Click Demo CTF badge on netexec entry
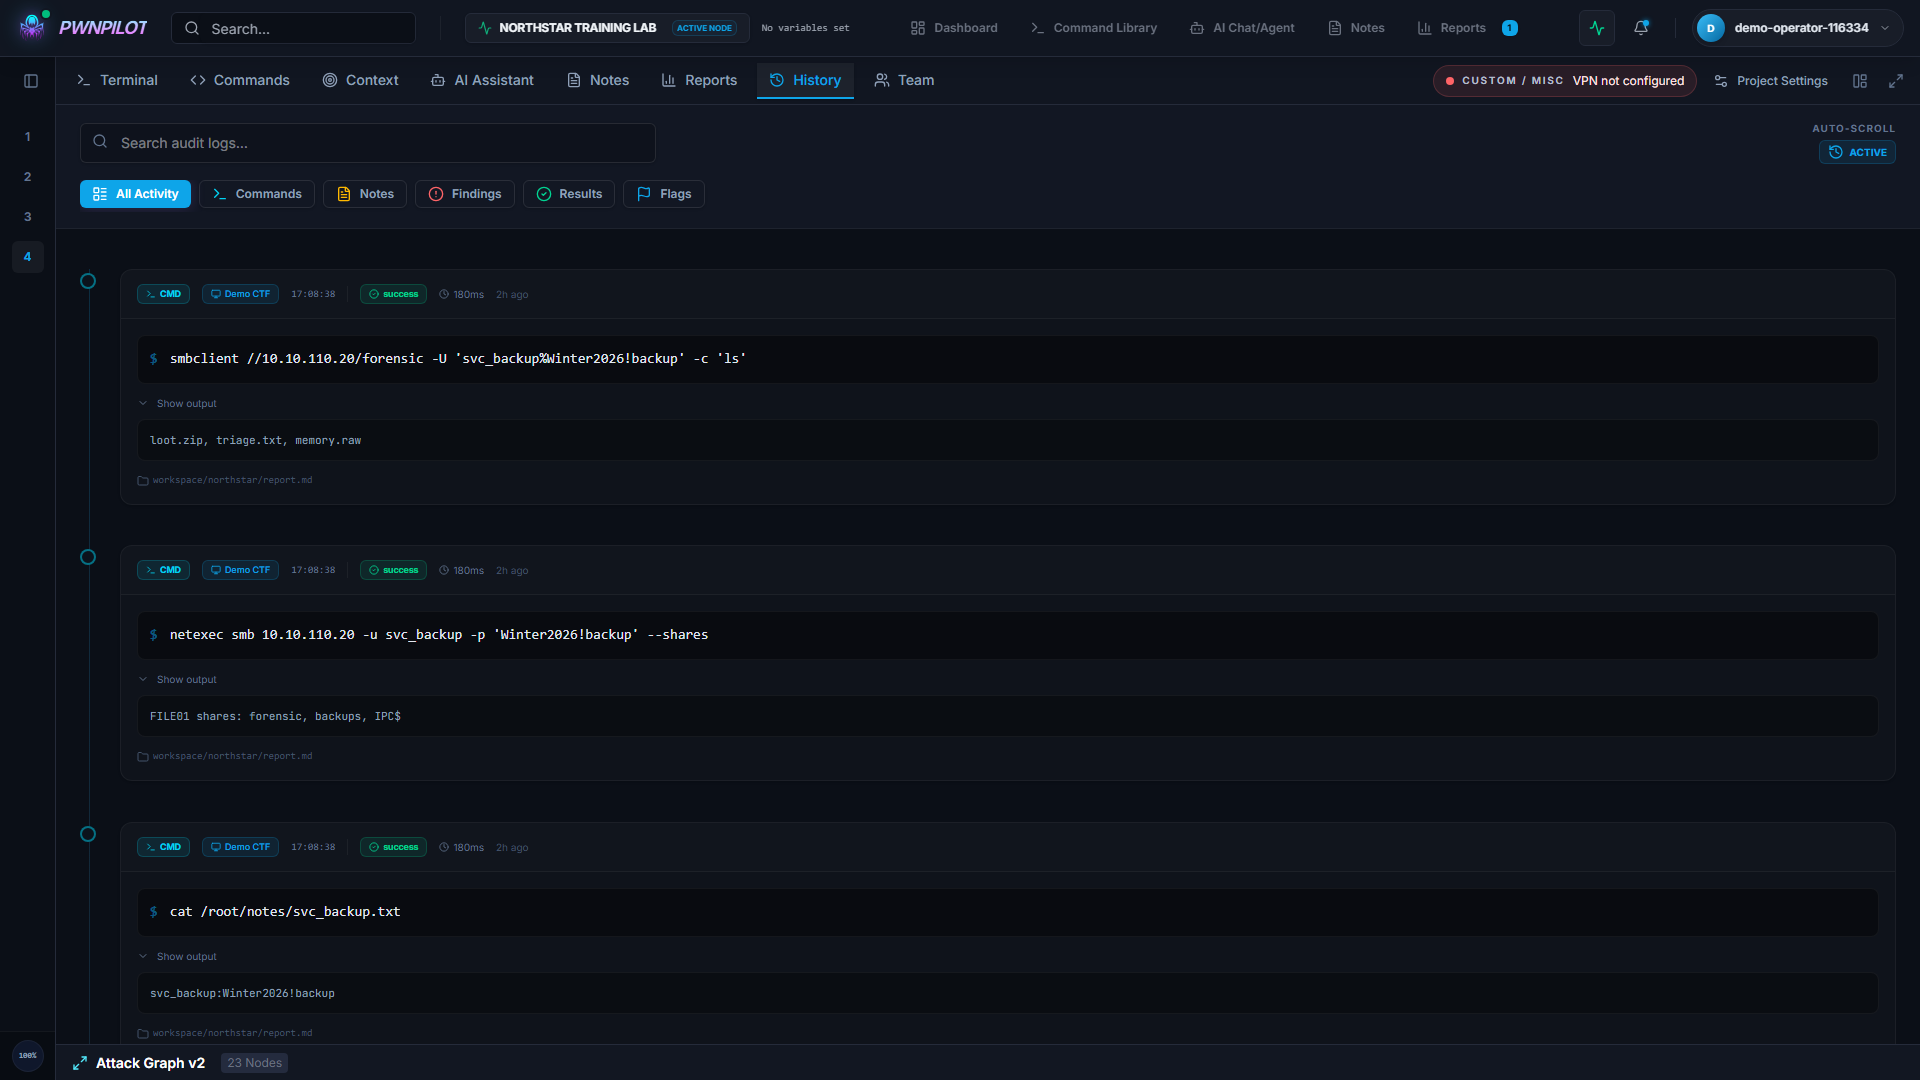This screenshot has height=1080, width=1920. [240, 570]
